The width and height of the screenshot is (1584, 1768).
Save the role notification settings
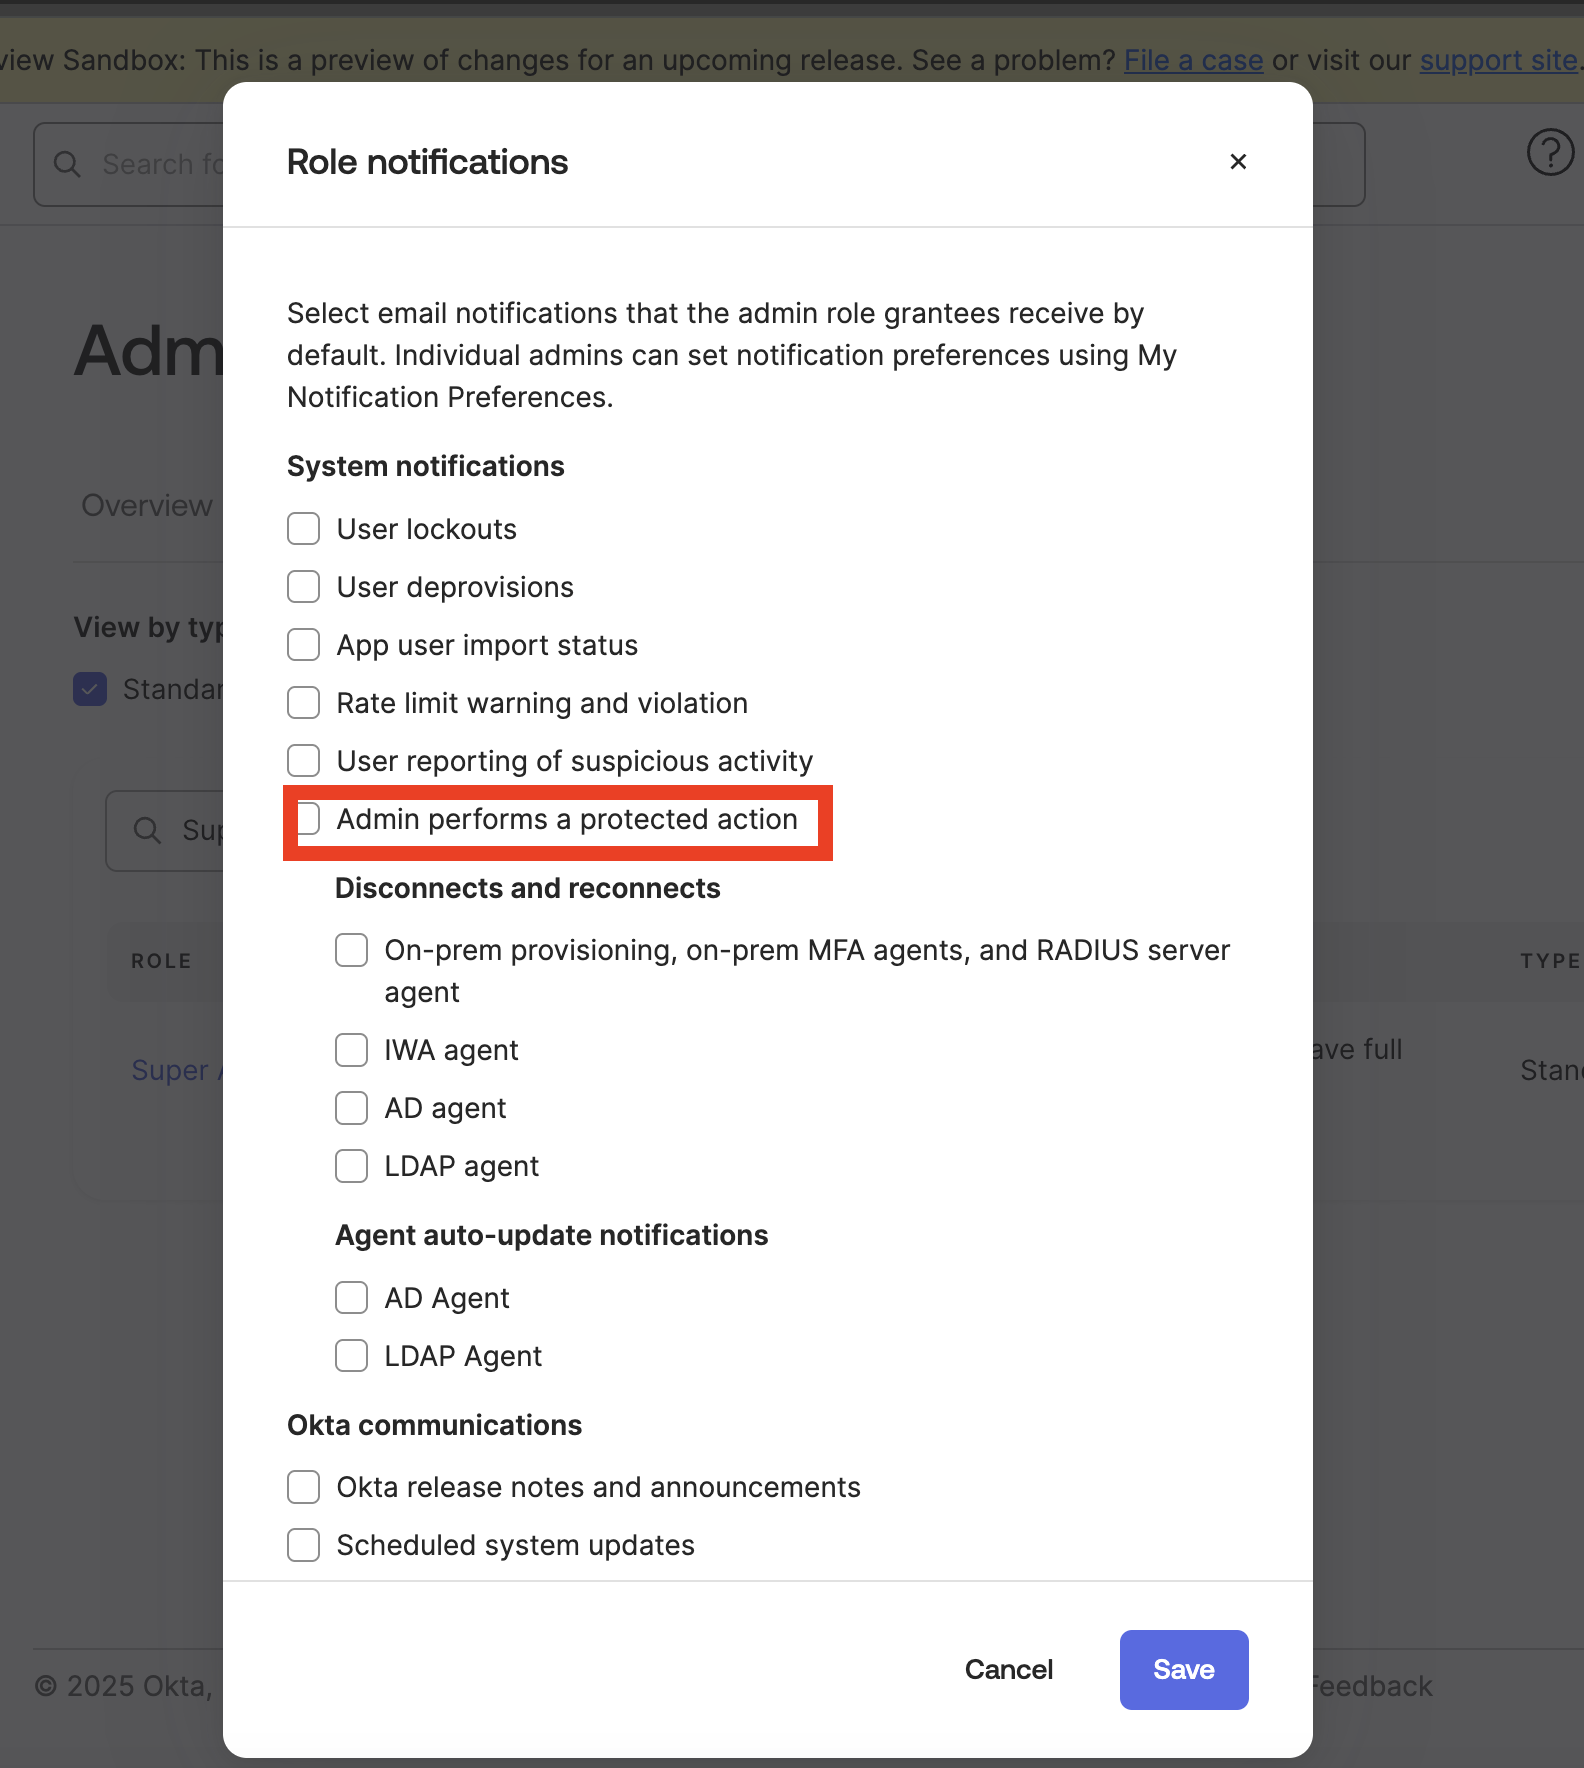(x=1183, y=1669)
